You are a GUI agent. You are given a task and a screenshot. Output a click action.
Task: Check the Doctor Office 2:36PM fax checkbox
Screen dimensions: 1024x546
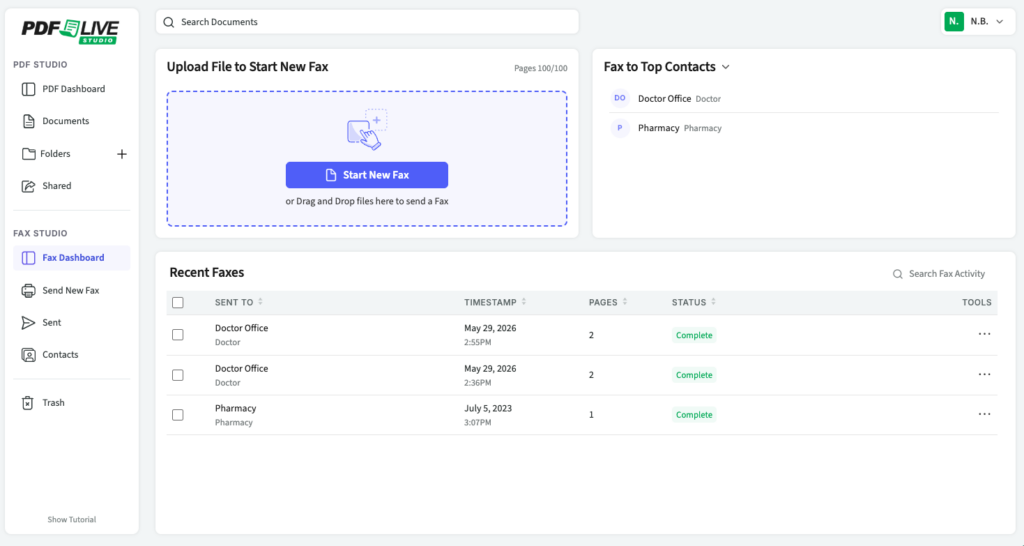[178, 375]
